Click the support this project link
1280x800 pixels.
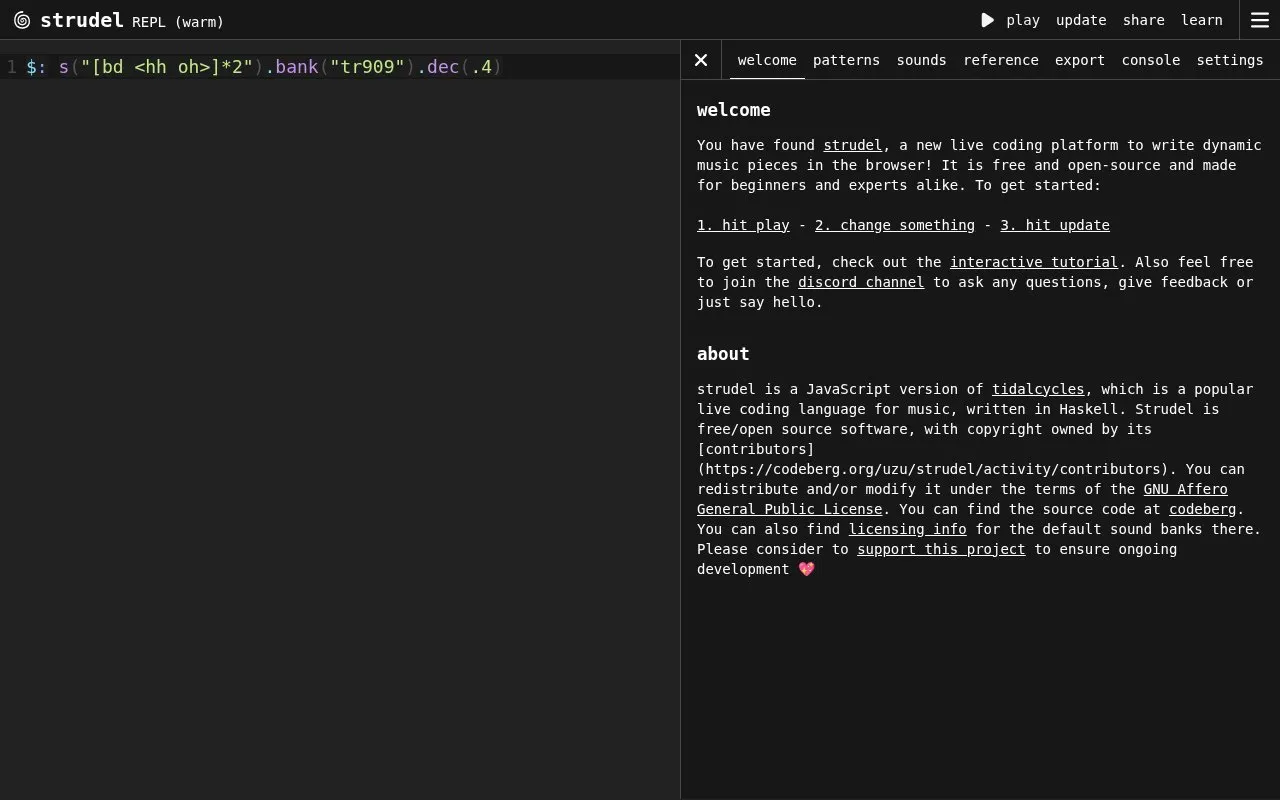click(941, 549)
